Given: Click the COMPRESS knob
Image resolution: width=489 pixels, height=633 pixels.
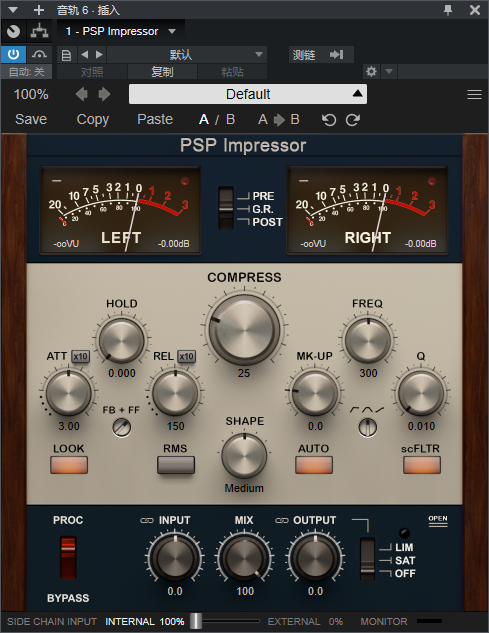Looking at the screenshot, I should click(244, 329).
